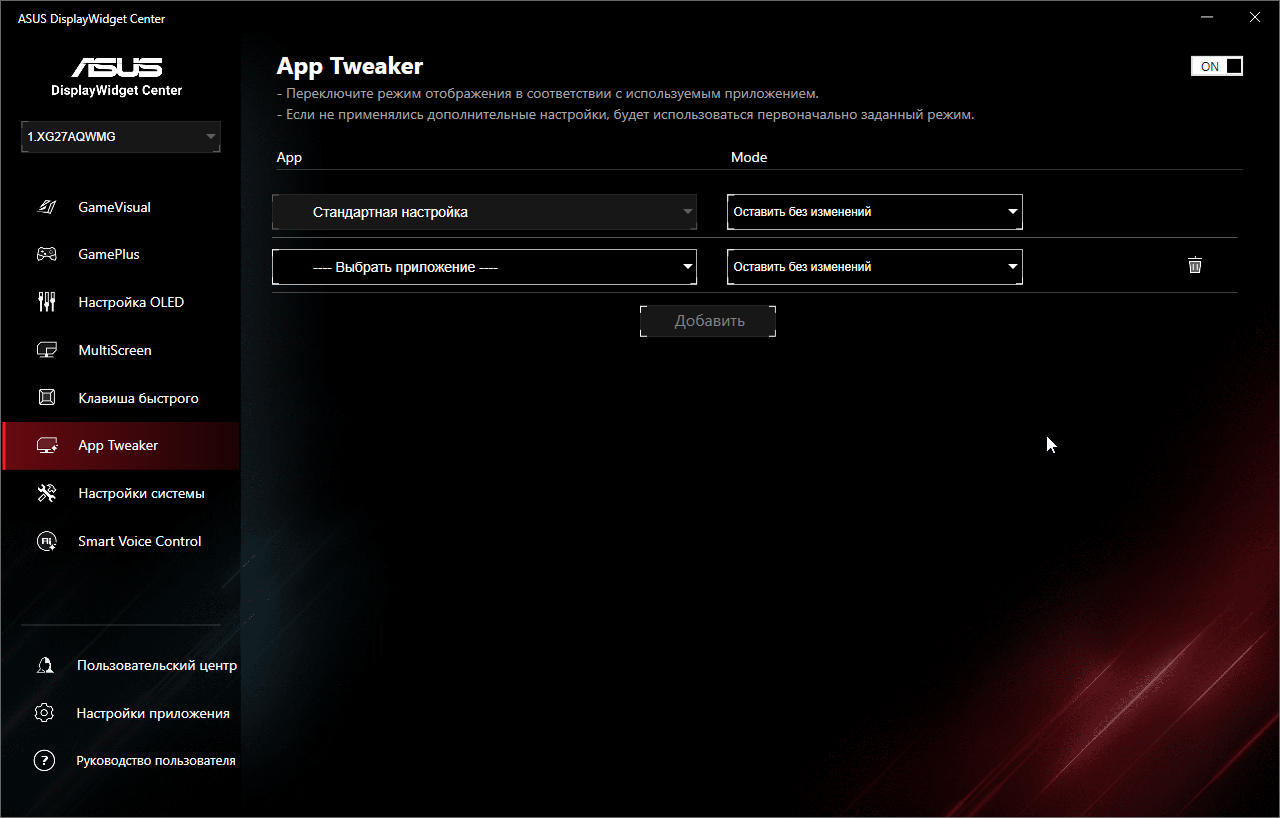Click the description line starting with Переключите режим

pos(547,93)
